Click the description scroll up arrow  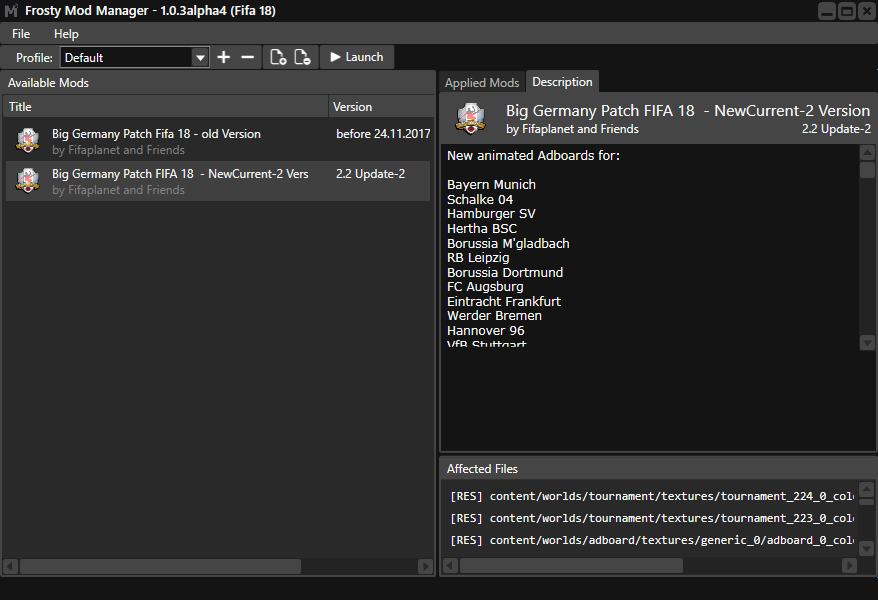click(x=867, y=152)
